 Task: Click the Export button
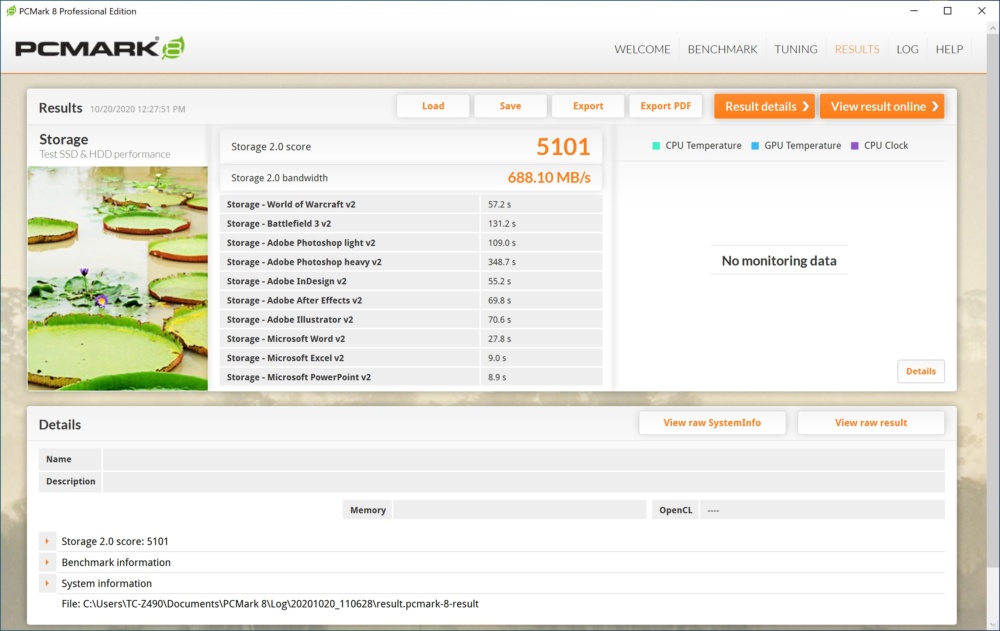click(588, 106)
